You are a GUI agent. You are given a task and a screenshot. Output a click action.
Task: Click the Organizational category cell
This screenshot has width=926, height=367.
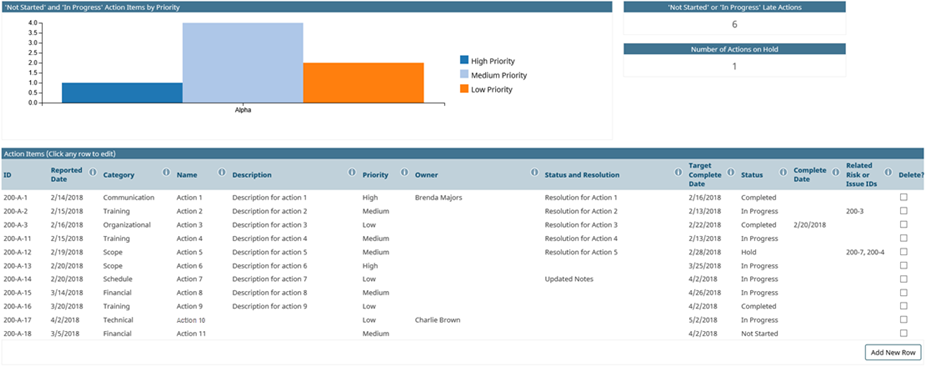(127, 225)
